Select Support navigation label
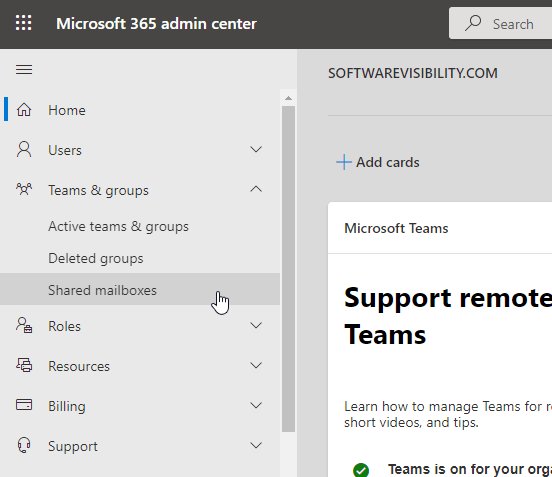 73,446
